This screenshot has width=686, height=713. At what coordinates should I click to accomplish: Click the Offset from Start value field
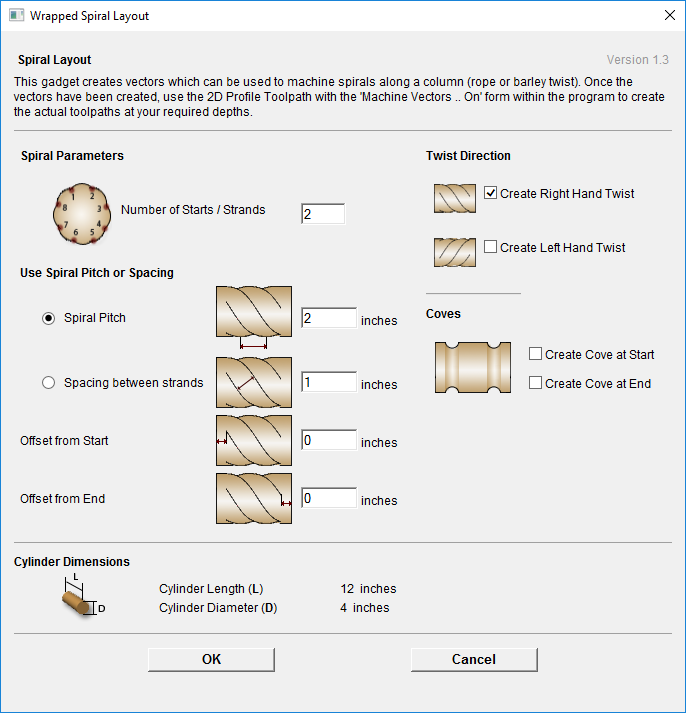[x=329, y=440]
